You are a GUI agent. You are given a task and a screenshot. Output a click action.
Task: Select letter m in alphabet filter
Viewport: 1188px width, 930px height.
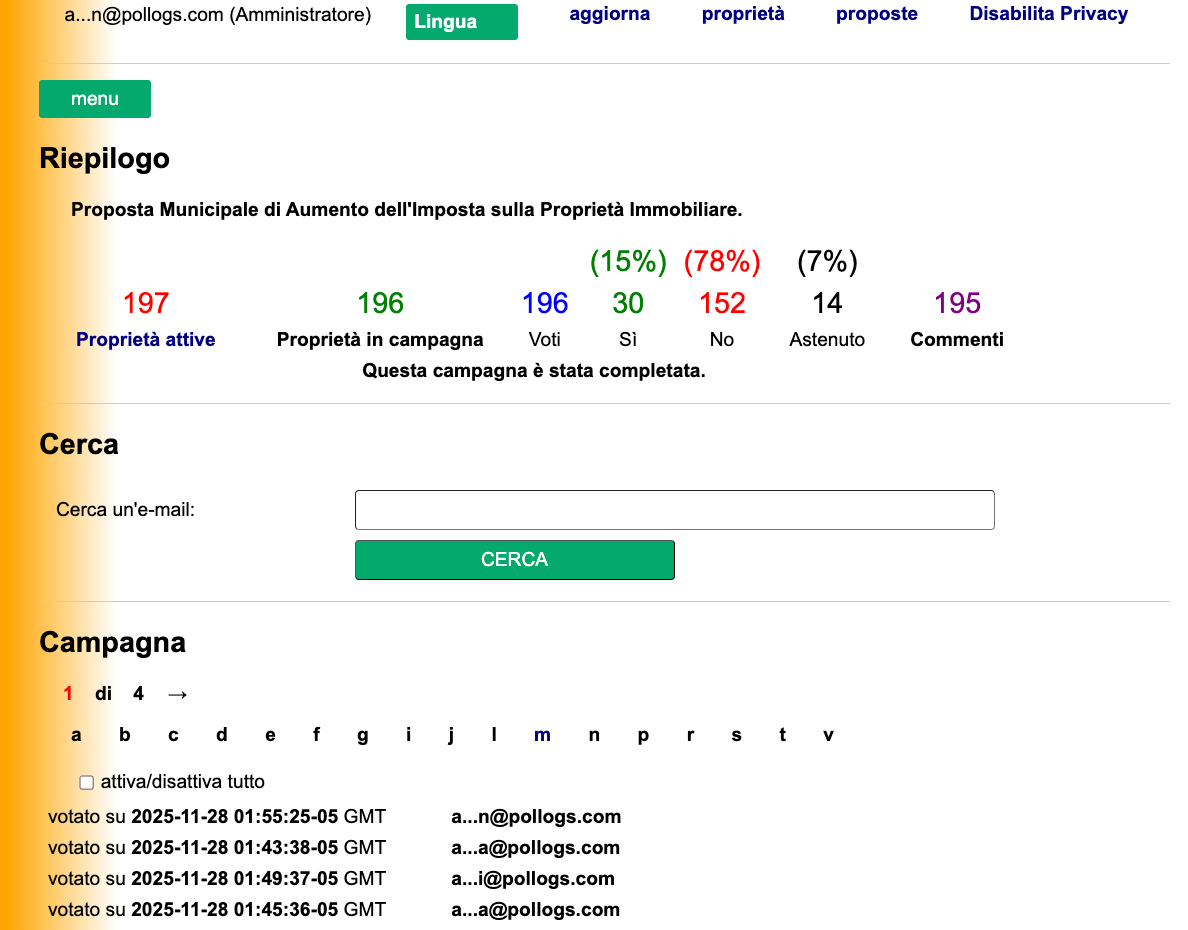pos(542,734)
